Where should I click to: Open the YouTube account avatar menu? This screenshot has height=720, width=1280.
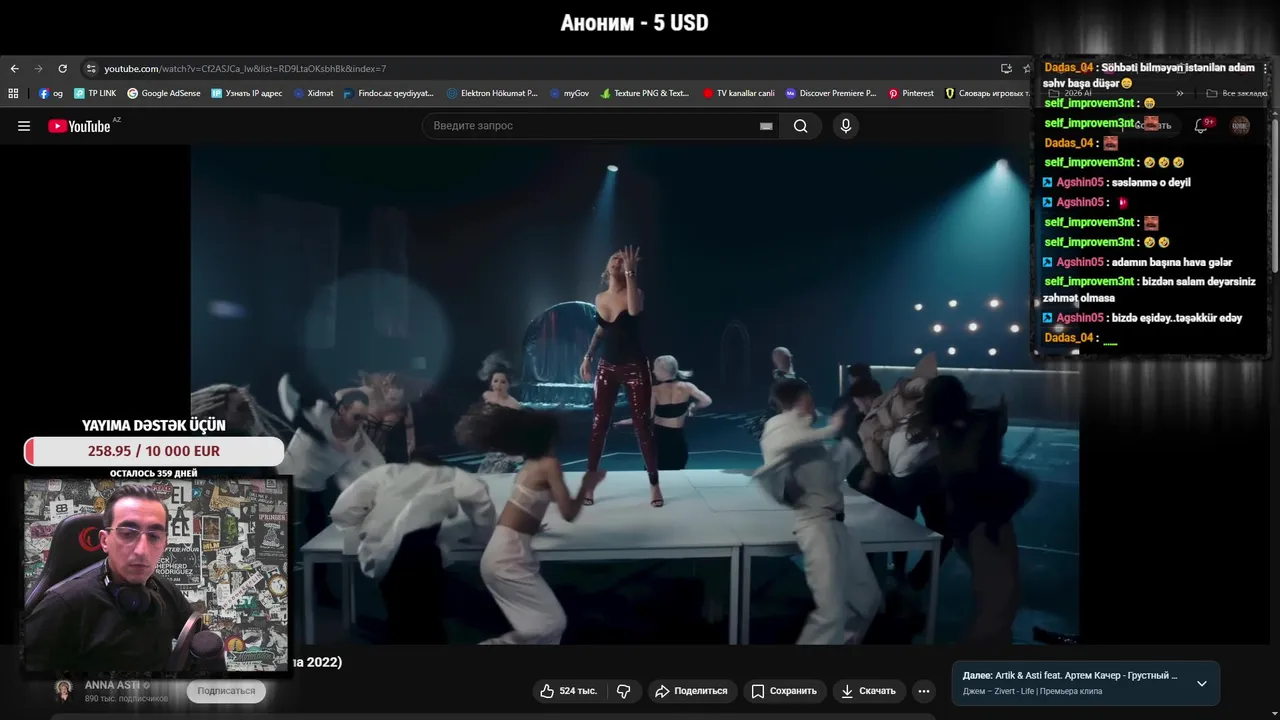(x=1240, y=126)
